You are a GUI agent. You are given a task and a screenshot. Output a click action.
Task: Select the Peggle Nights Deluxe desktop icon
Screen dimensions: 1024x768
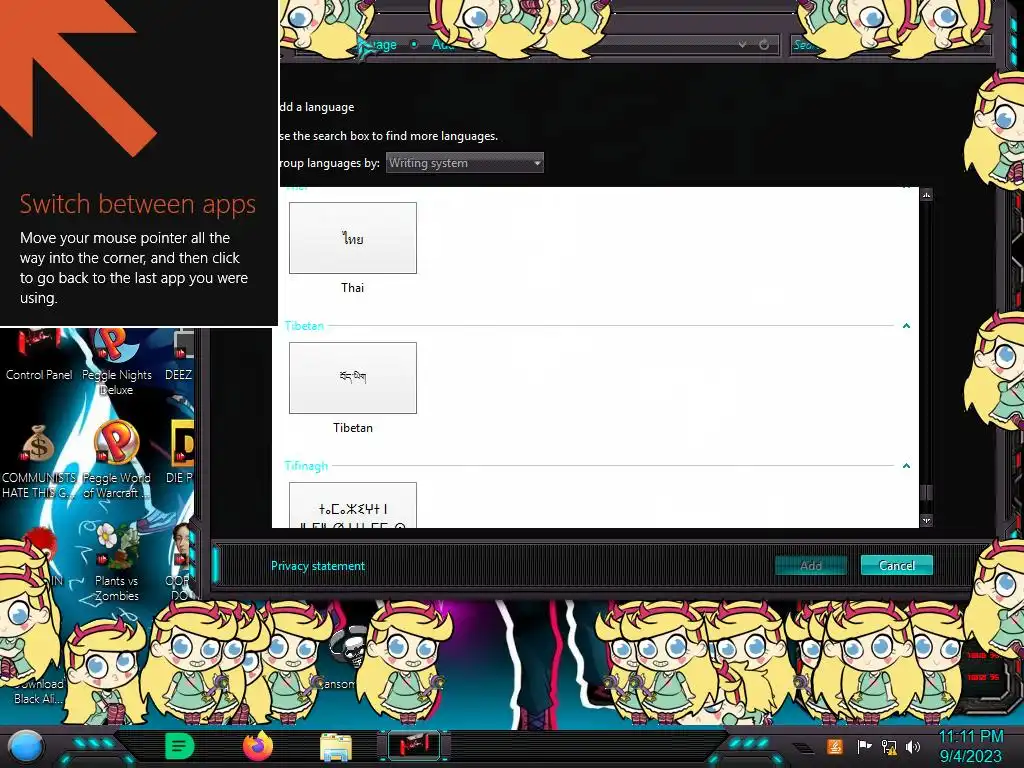click(116, 362)
